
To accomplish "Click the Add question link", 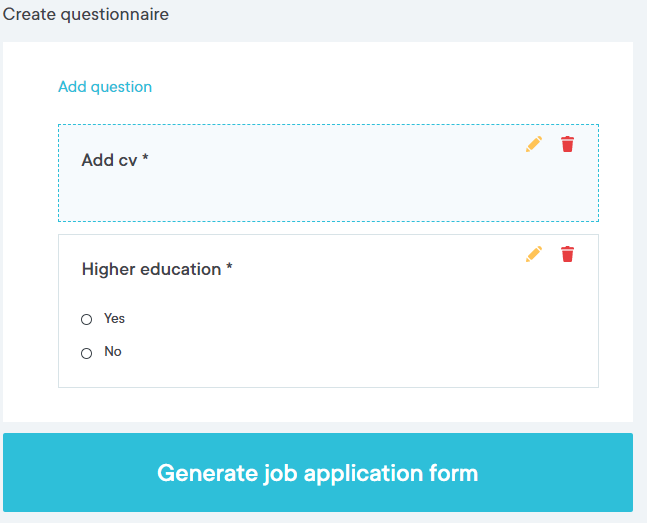I will [105, 87].
